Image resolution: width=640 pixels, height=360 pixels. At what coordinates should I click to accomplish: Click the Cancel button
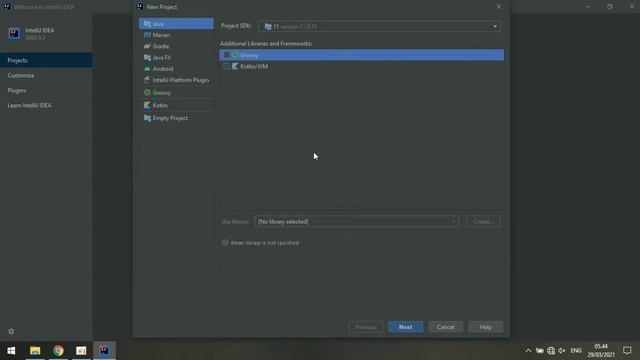point(445,327)
